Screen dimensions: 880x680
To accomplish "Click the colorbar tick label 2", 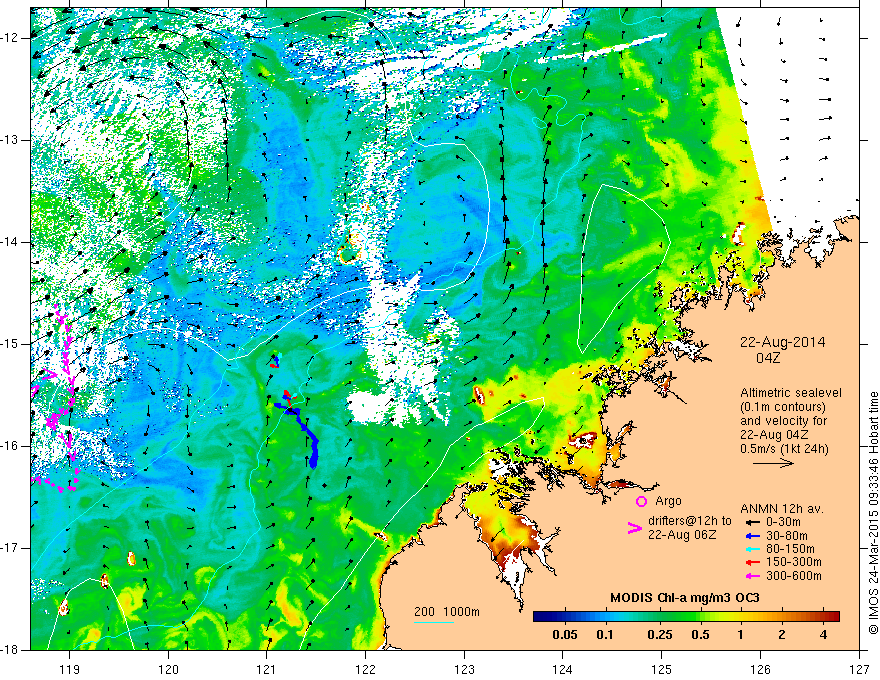I will 782,635.
